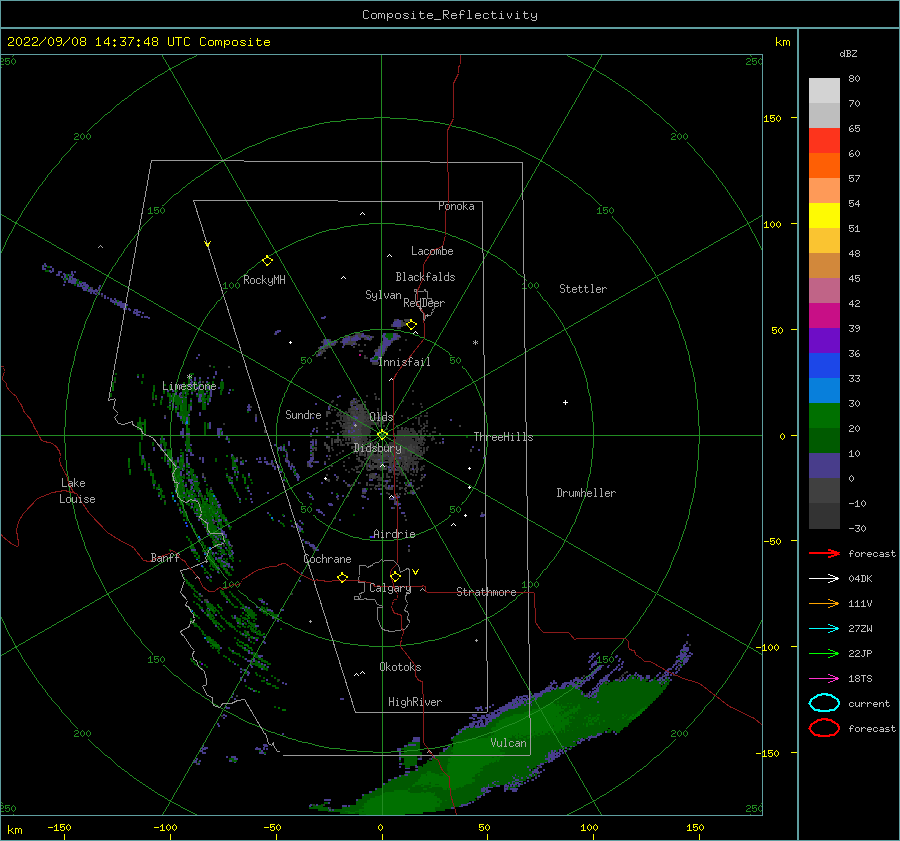Click the white 04DK arrow legend icon
Image resolution: width=900 pixels, height=841 pixels.
tap(824, 578)
